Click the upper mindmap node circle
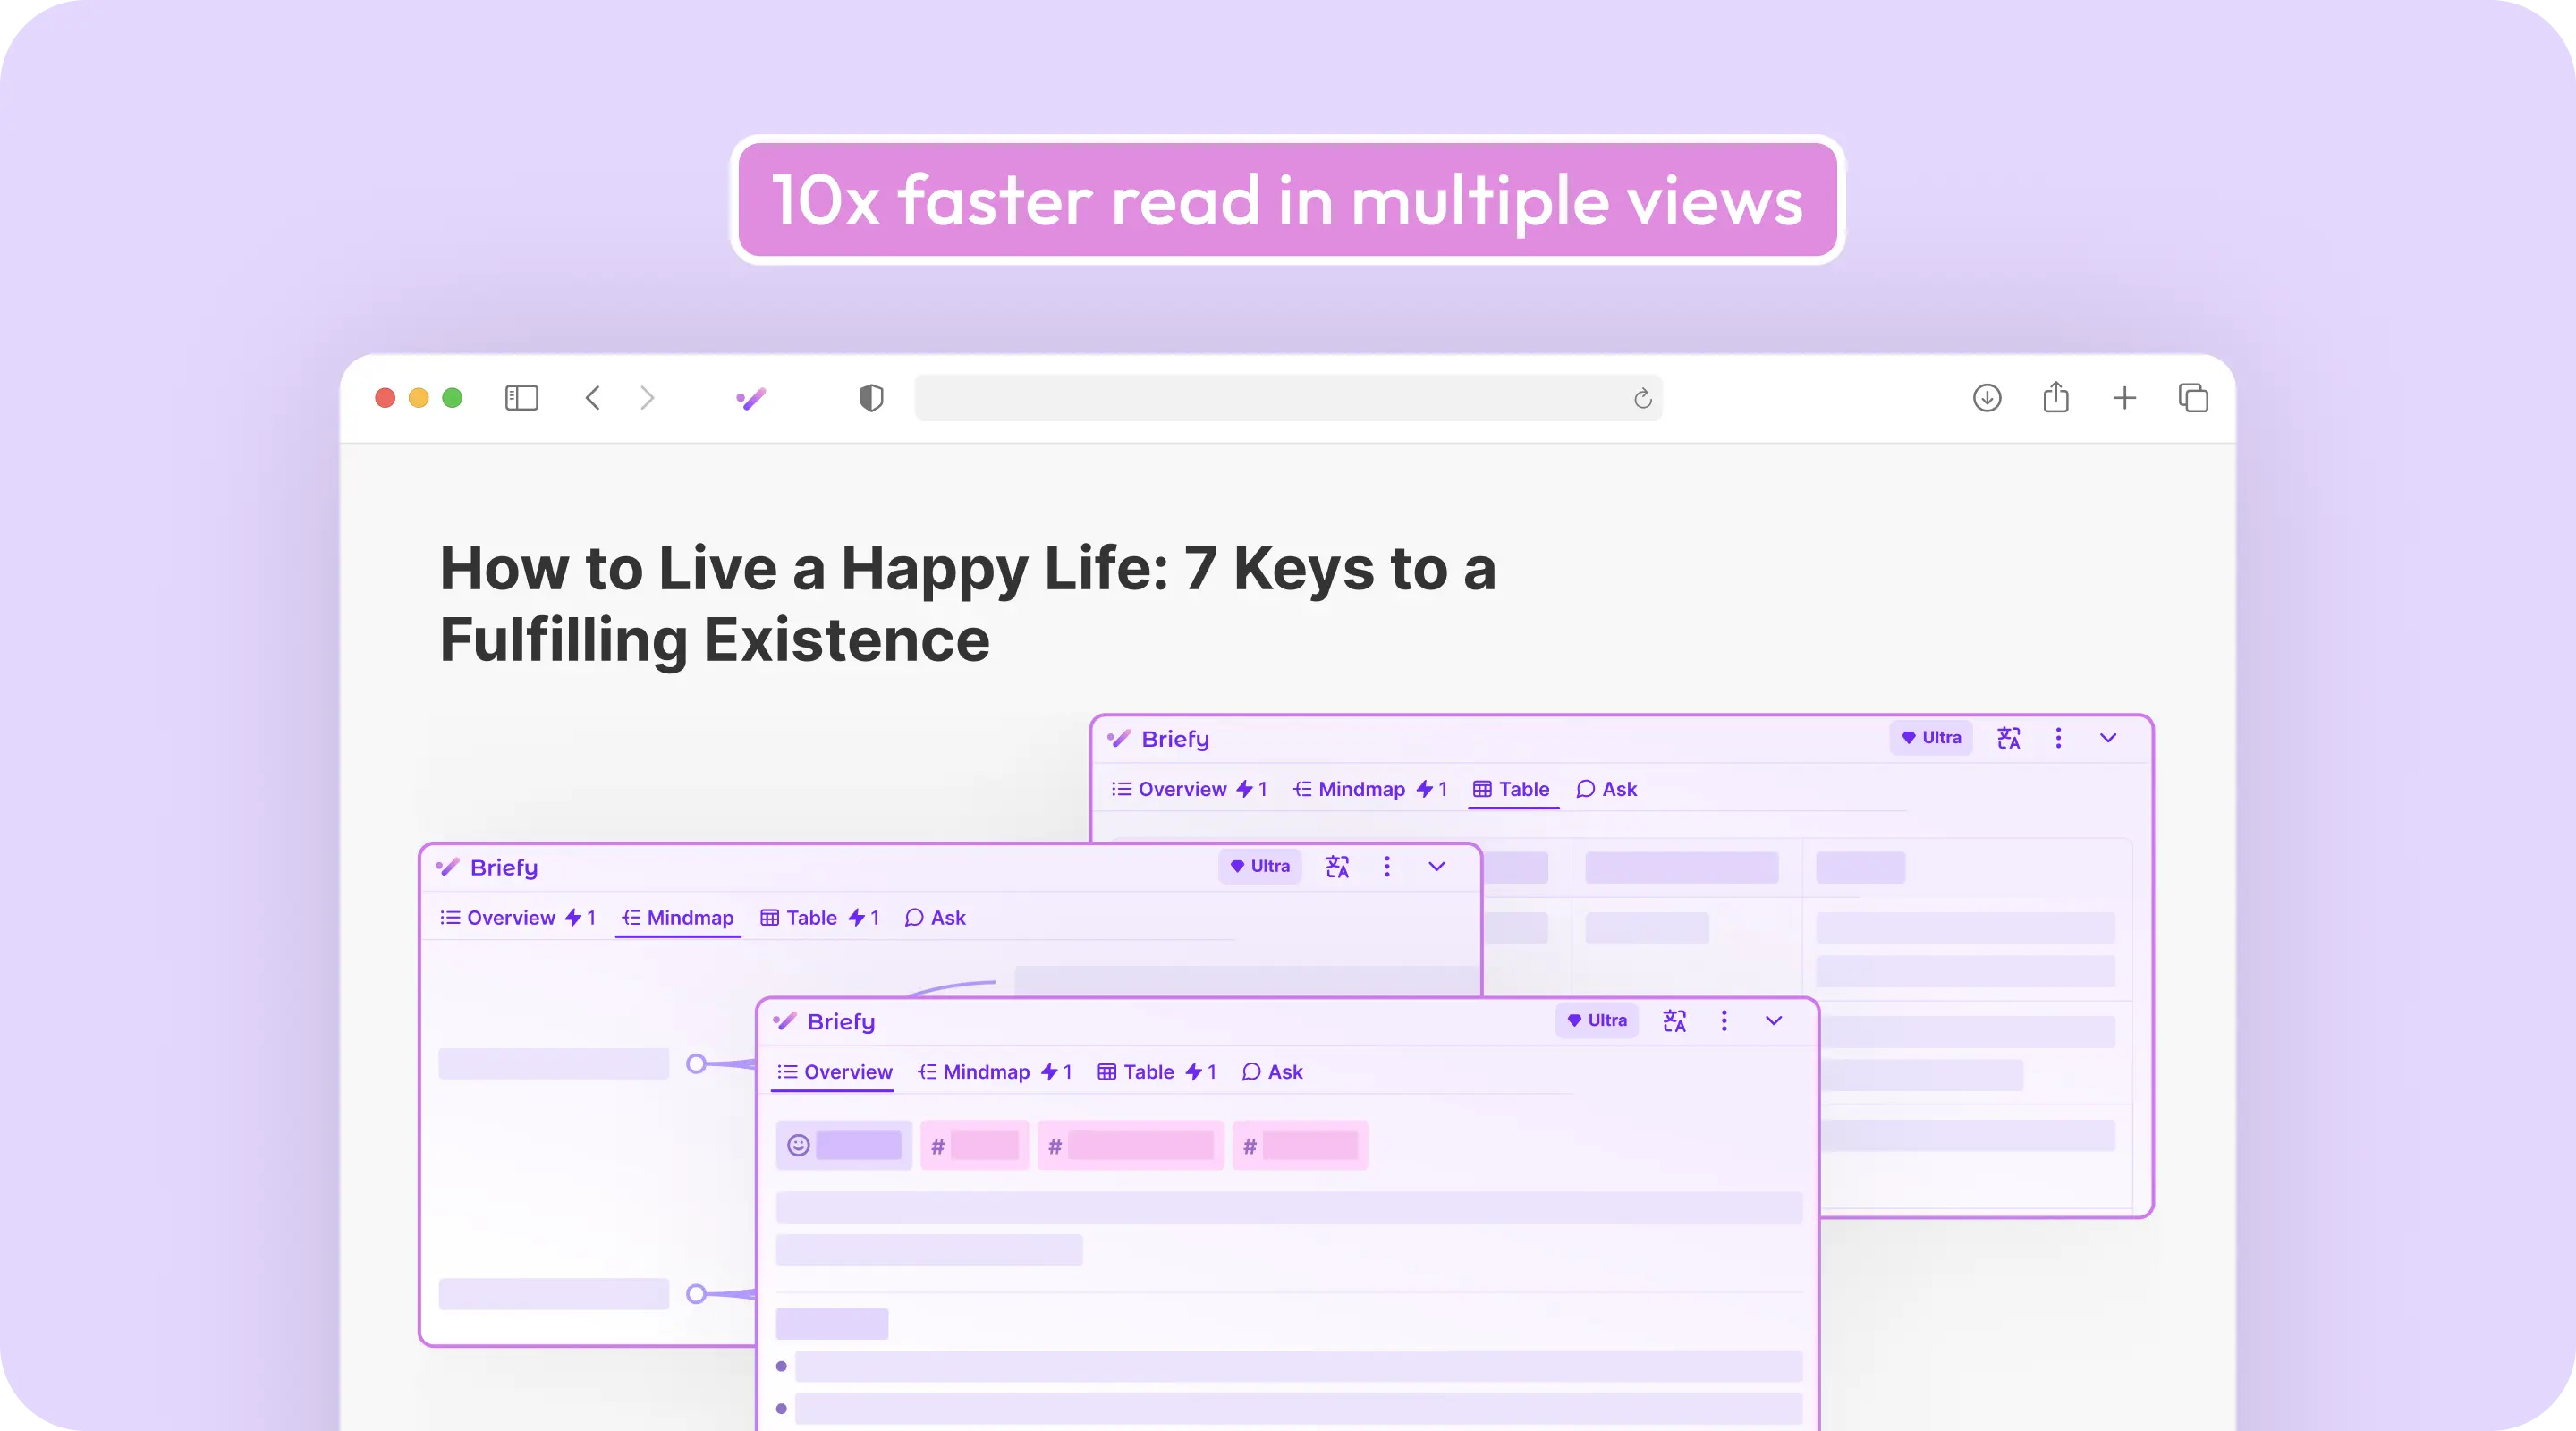This screenshot has height=1431, width=2576. 697,1063
